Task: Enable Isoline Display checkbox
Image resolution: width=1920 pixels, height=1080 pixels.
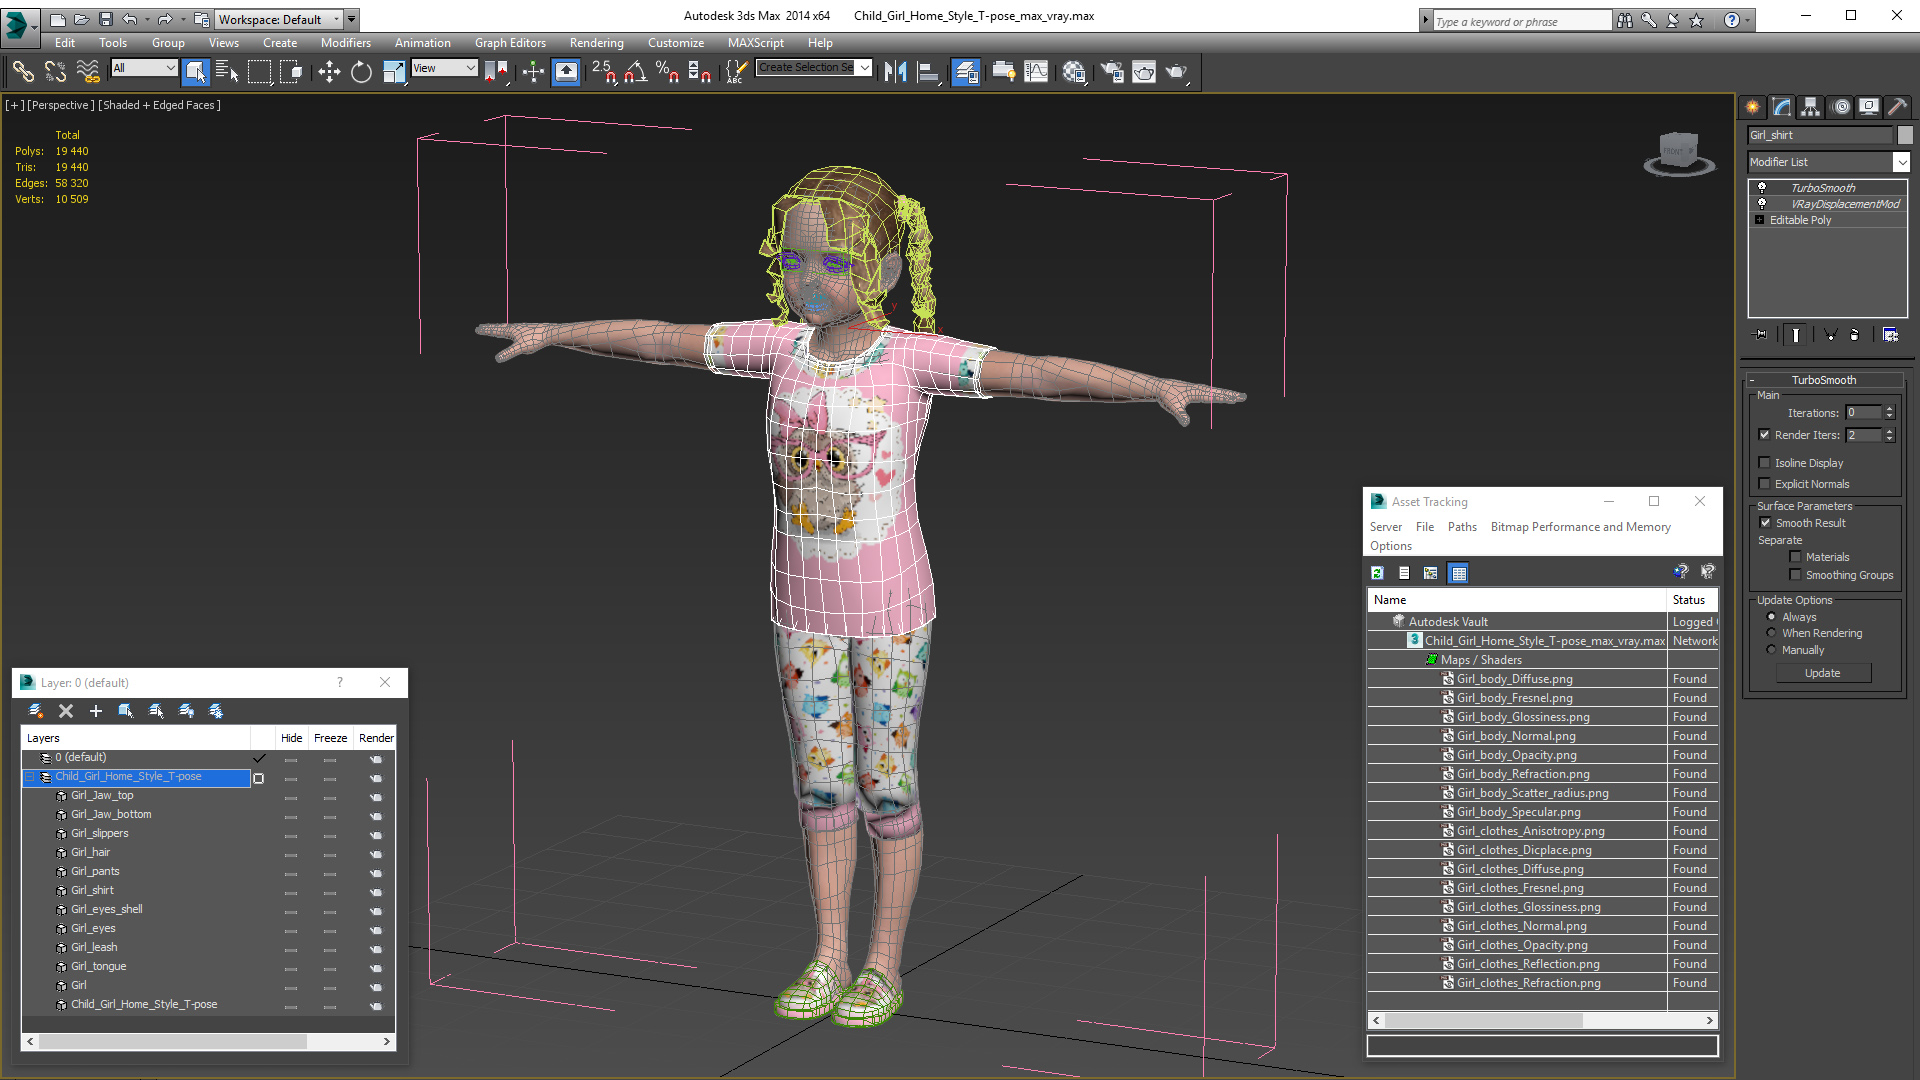Action: coord(1765,463)
